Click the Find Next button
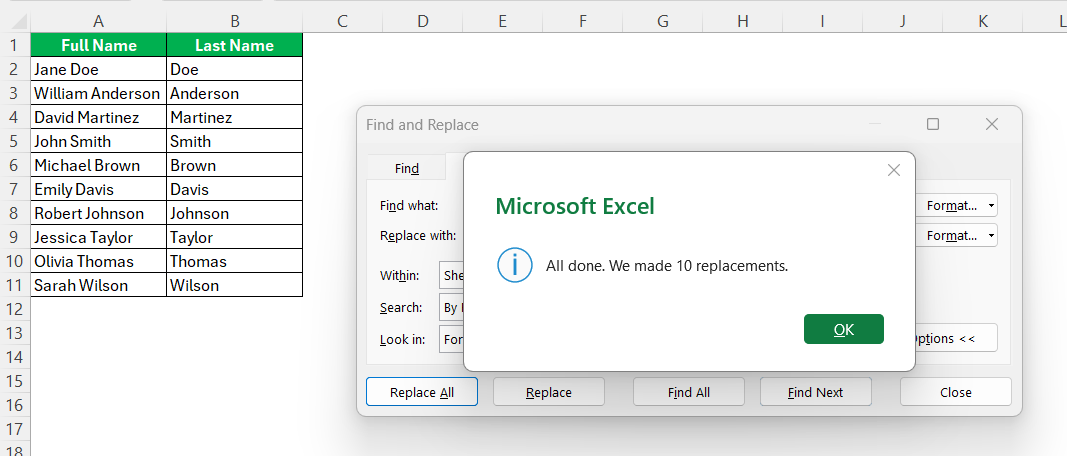1067x456 pixels. [815, 392]
